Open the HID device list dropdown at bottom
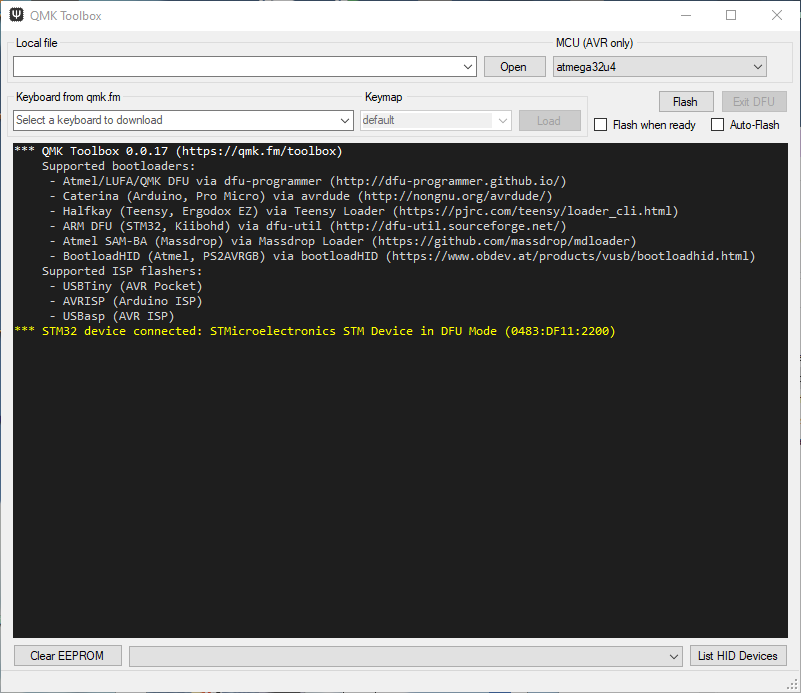Viewport: 801px width, 693px height. [674, 656]
